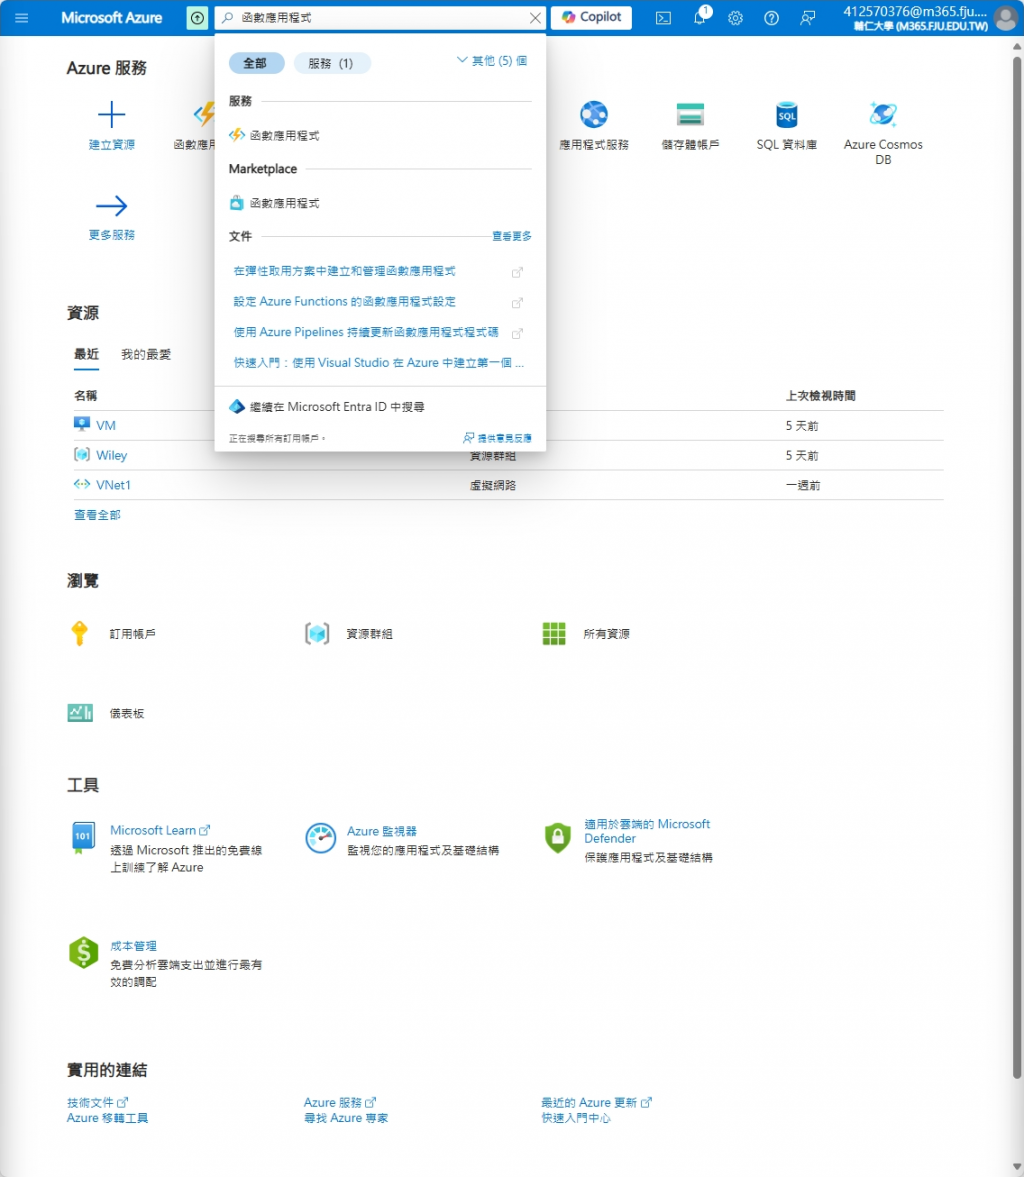Open the Microsoft Learn link
Image resolution: width=1024 pixels, height=1177 pixels.
pos(160,830)
